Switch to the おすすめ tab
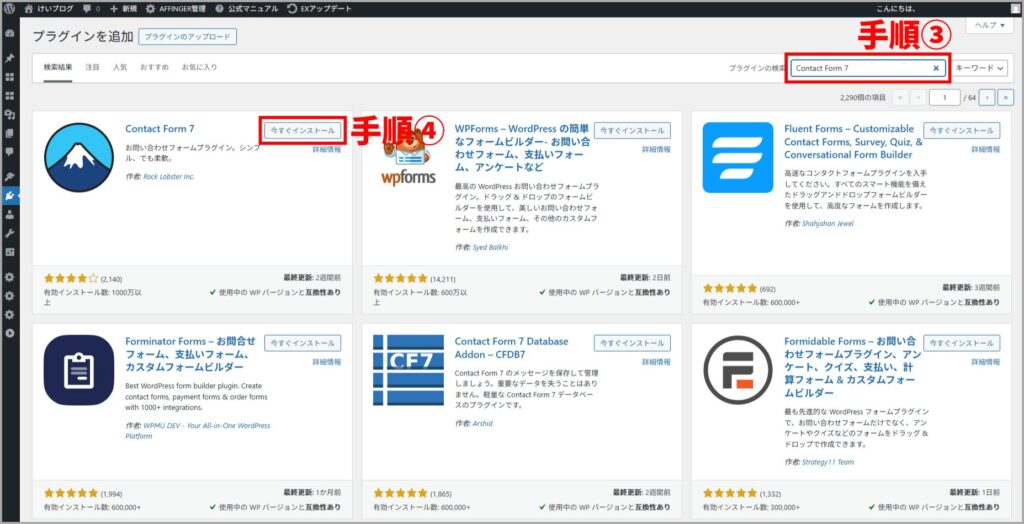This screenshot has width=1024, height=524. tap(154, 67)
